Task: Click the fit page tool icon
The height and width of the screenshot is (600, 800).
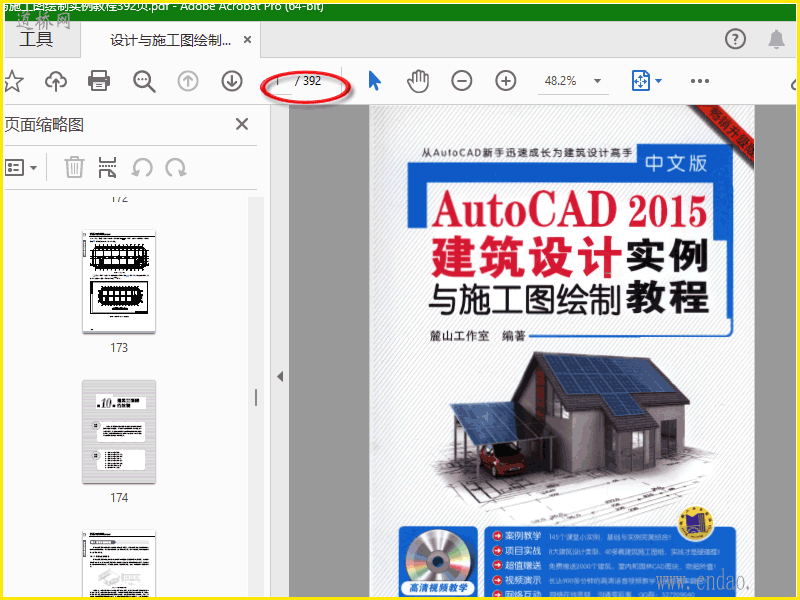Action: coord(640,81)
